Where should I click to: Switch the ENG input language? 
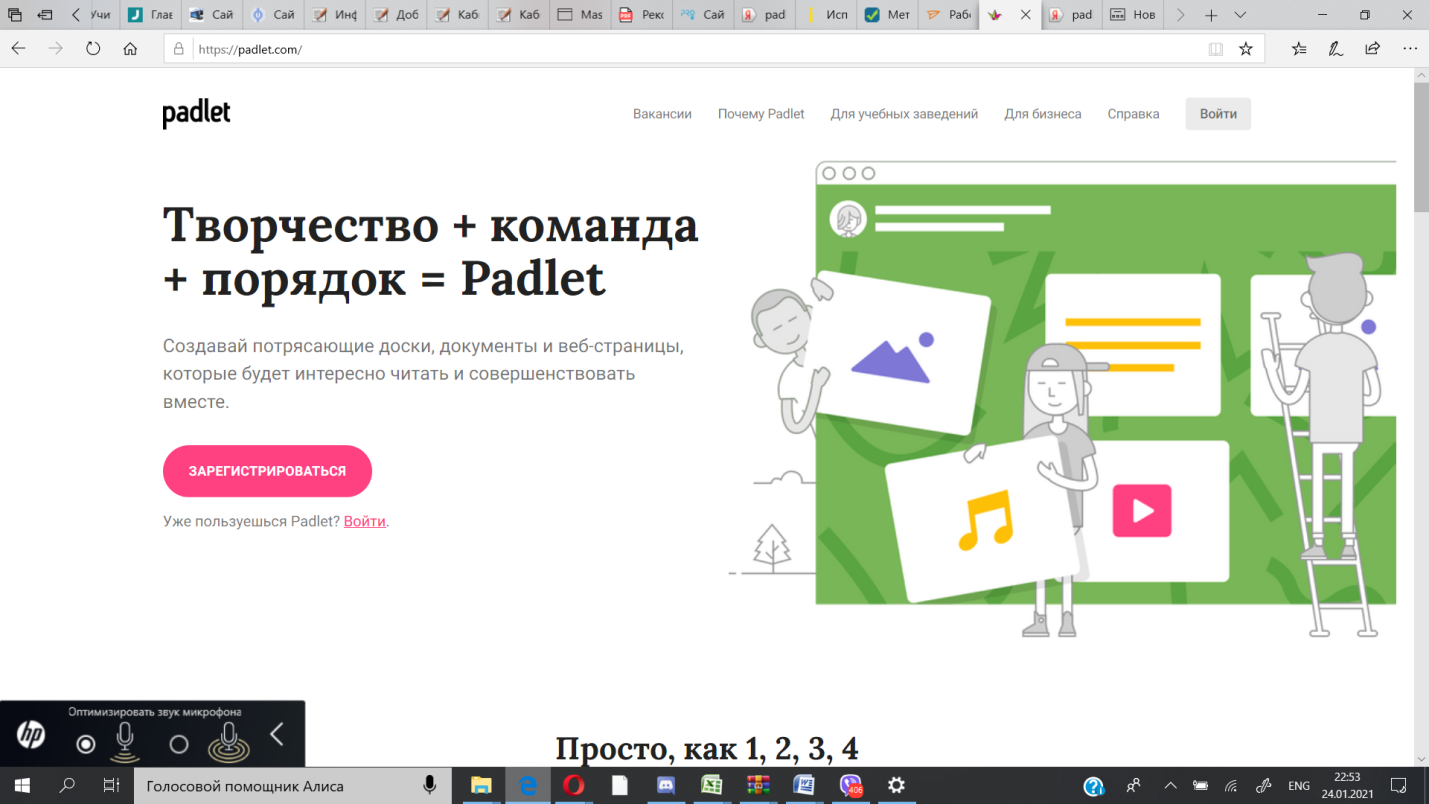(x=1298, y=786)
